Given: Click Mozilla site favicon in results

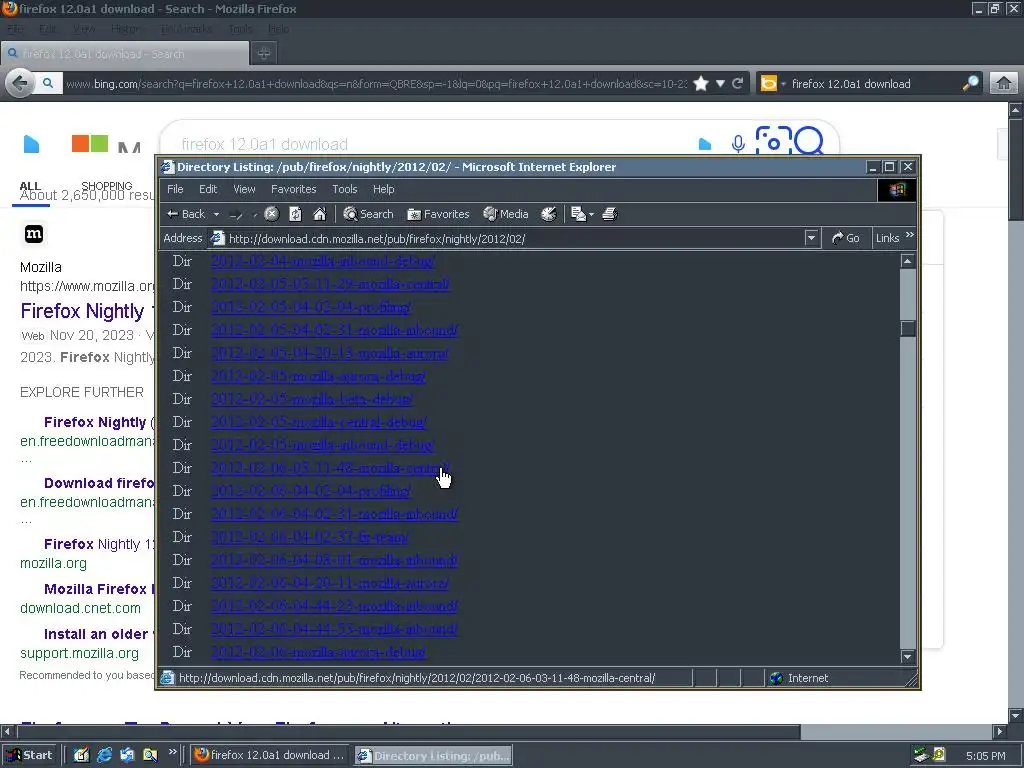Looking at the screenshot, I should (x=34, y=234).
